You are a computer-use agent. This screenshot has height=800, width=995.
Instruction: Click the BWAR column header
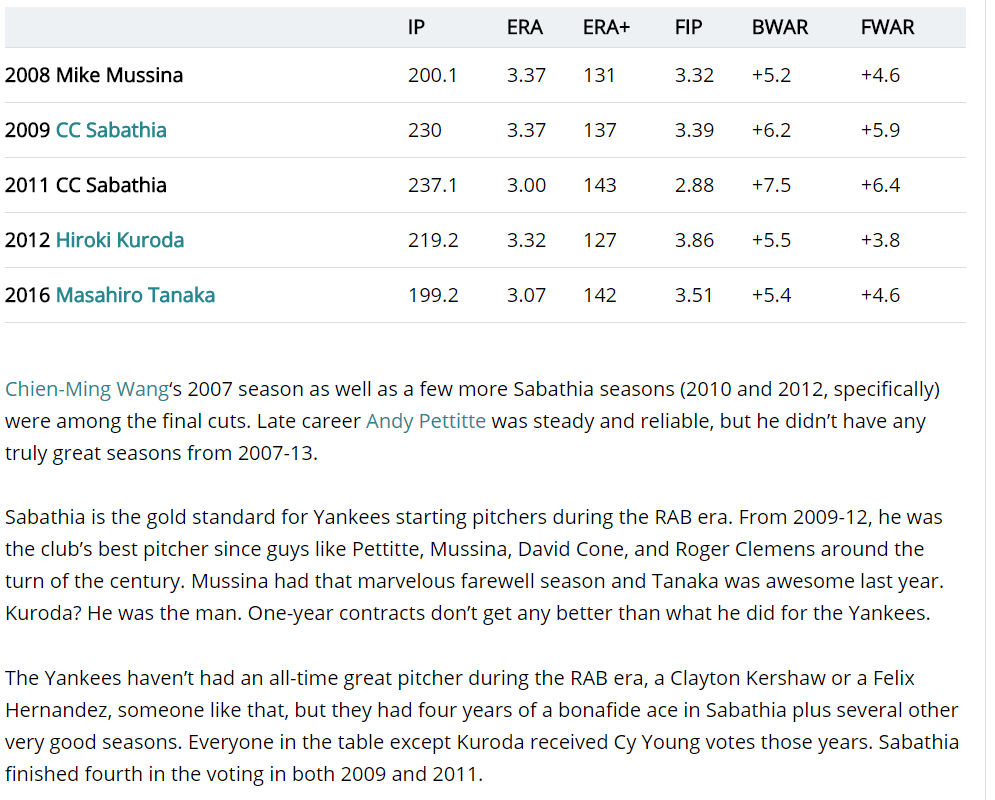(x=780, y=28)
